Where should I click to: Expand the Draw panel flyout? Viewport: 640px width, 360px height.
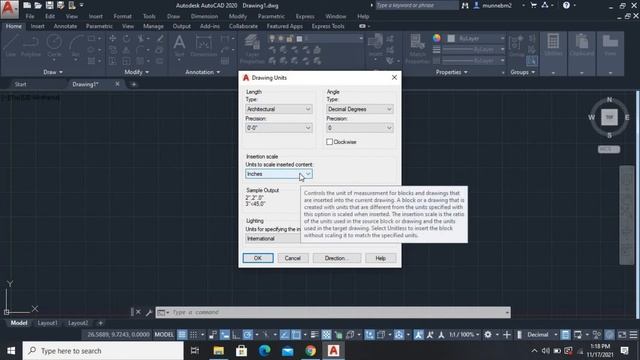53,72
